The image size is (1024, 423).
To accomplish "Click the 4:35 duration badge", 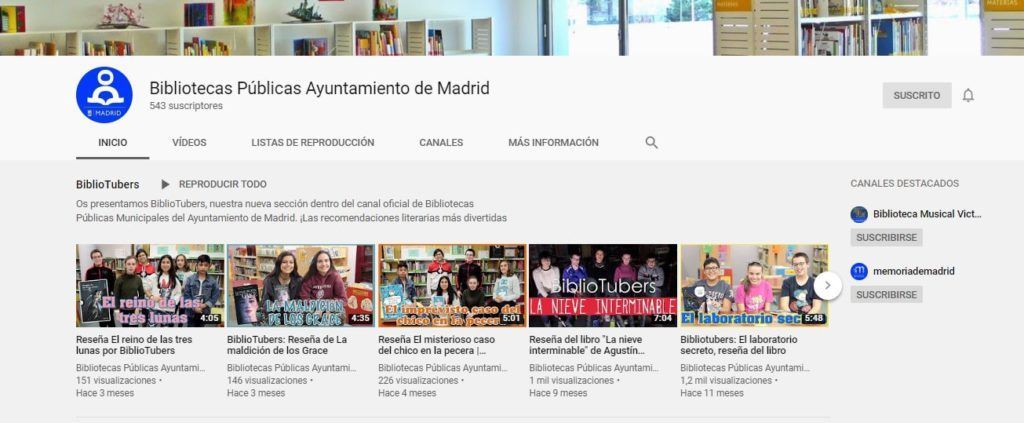I will coord(360,319).
